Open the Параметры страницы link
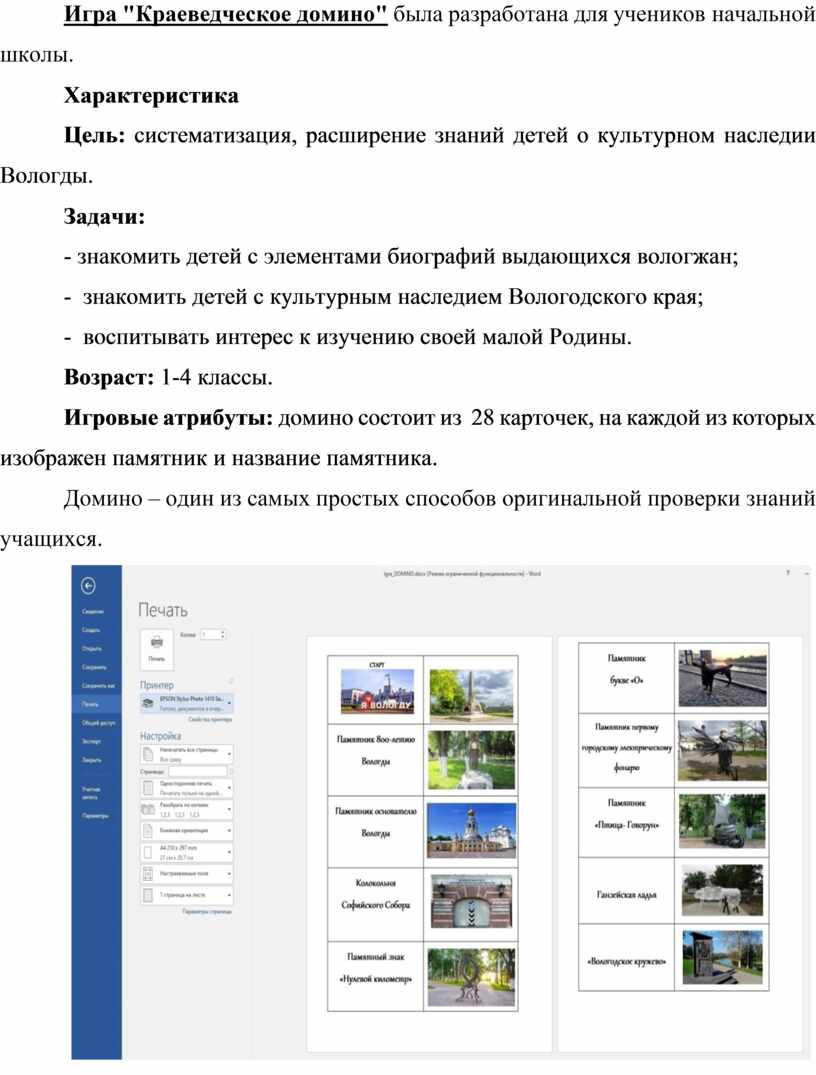The height and width of the screenshot is (1075, 816). [x=207, y=912]
